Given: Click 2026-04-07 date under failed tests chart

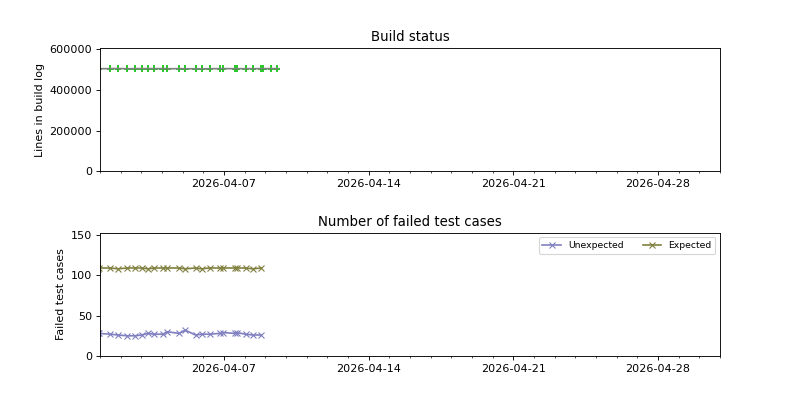Looking at the screenshot, I should click(x=224, y=369).
